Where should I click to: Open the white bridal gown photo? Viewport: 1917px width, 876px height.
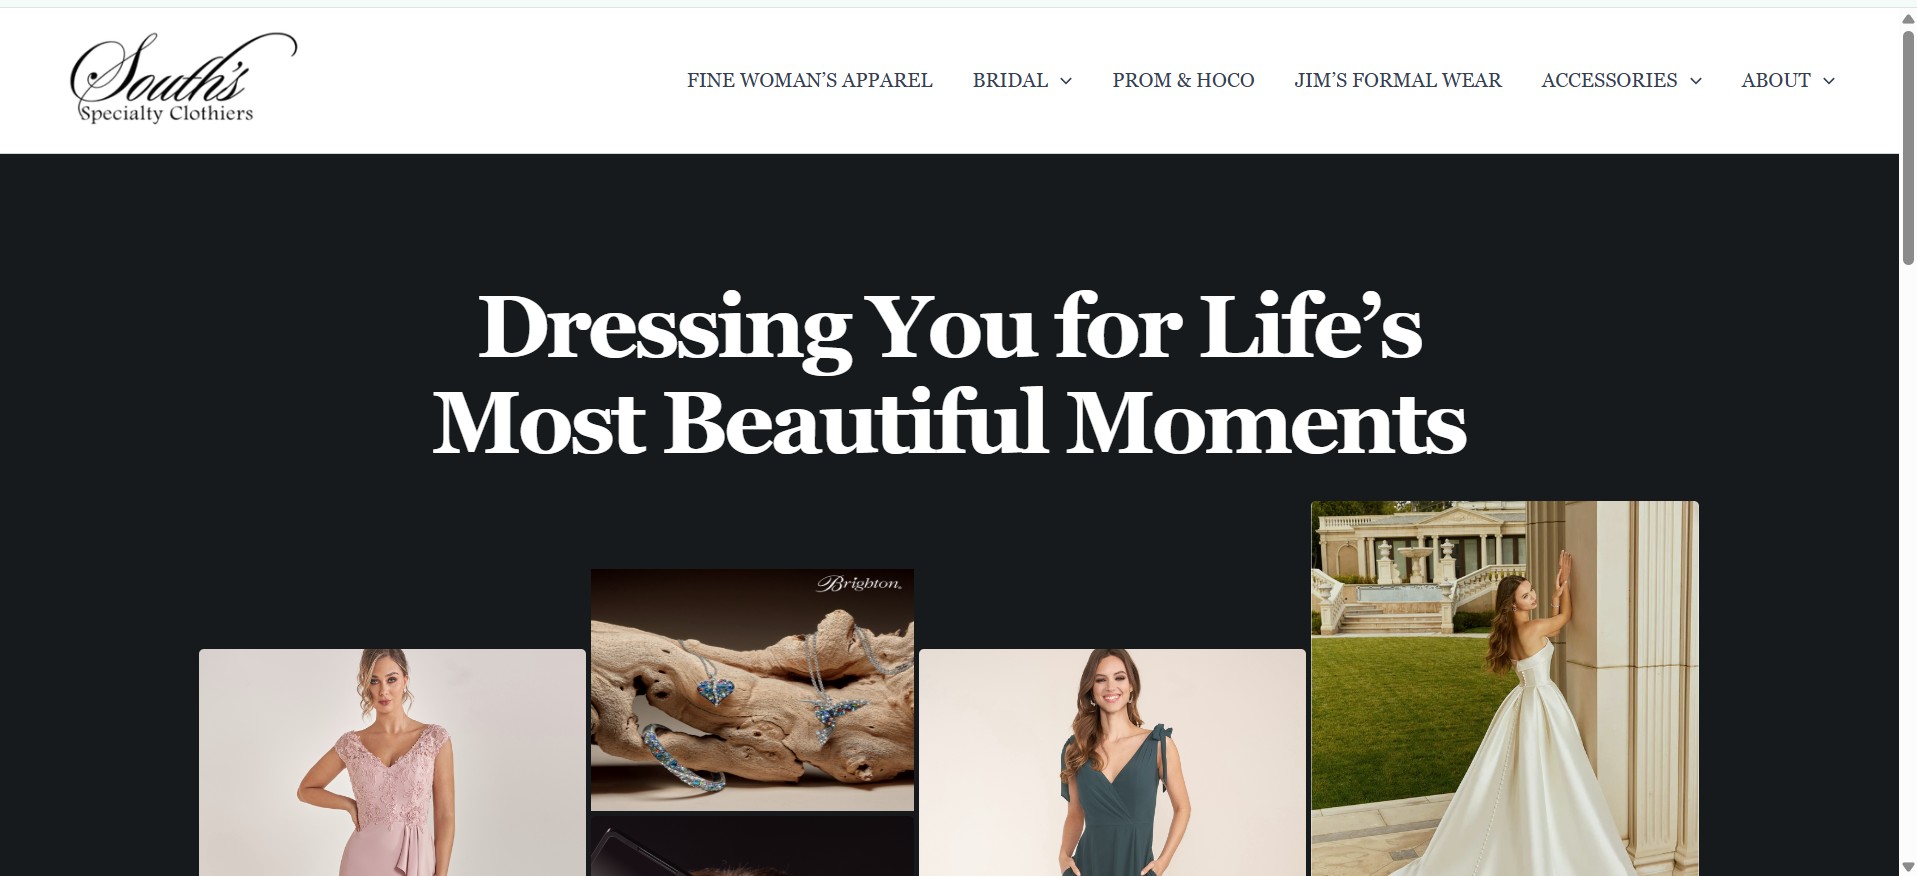tap(1504, 688)
